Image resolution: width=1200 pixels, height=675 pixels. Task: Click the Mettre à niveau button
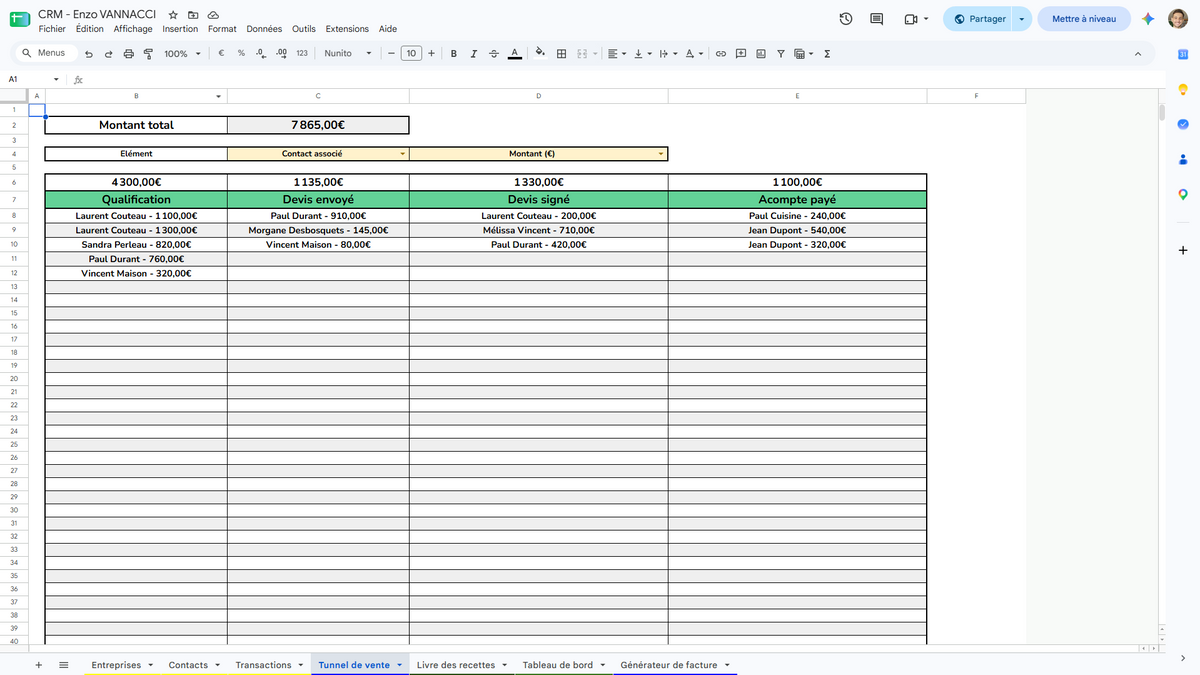[1084, 19]
